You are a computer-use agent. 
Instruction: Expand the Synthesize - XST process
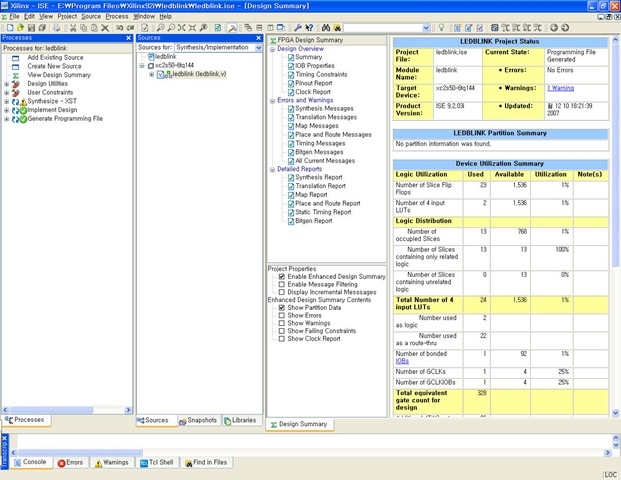click(6, 101)
